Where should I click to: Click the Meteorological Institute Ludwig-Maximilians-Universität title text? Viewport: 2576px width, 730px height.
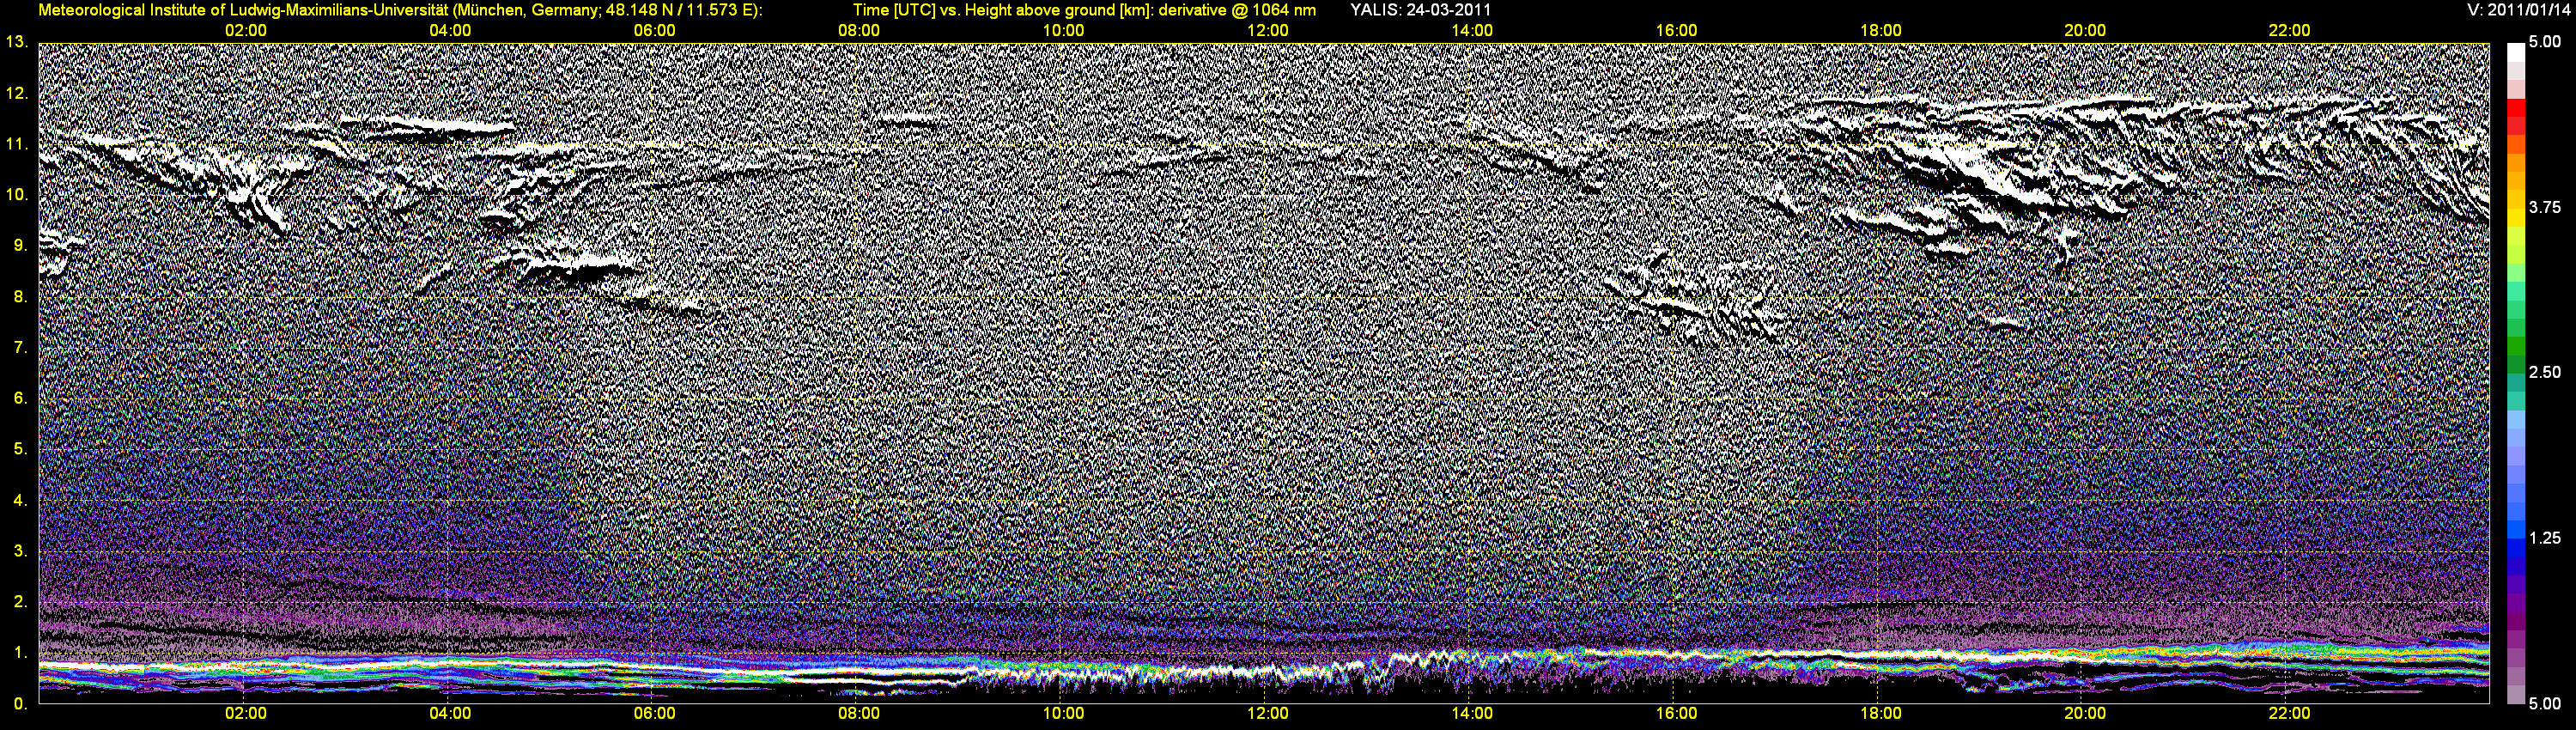[x=400, y=10]
